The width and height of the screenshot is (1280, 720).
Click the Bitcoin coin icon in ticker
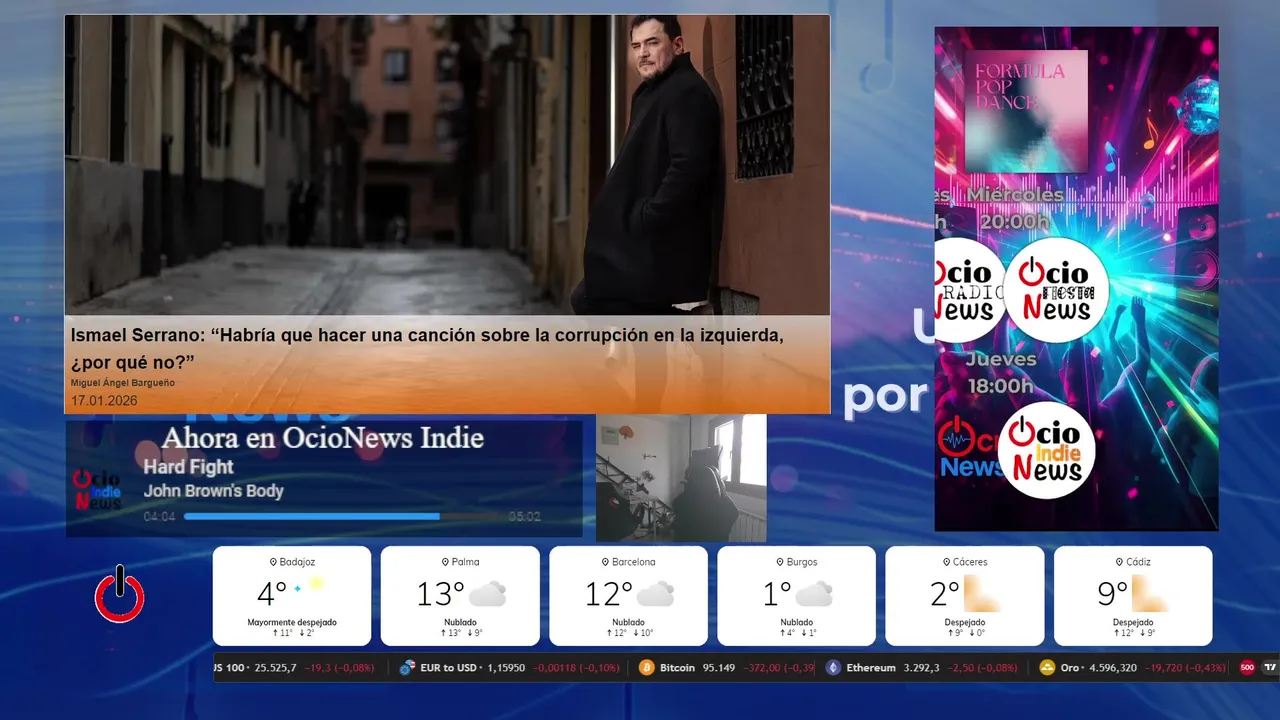(x=646, y=667)
